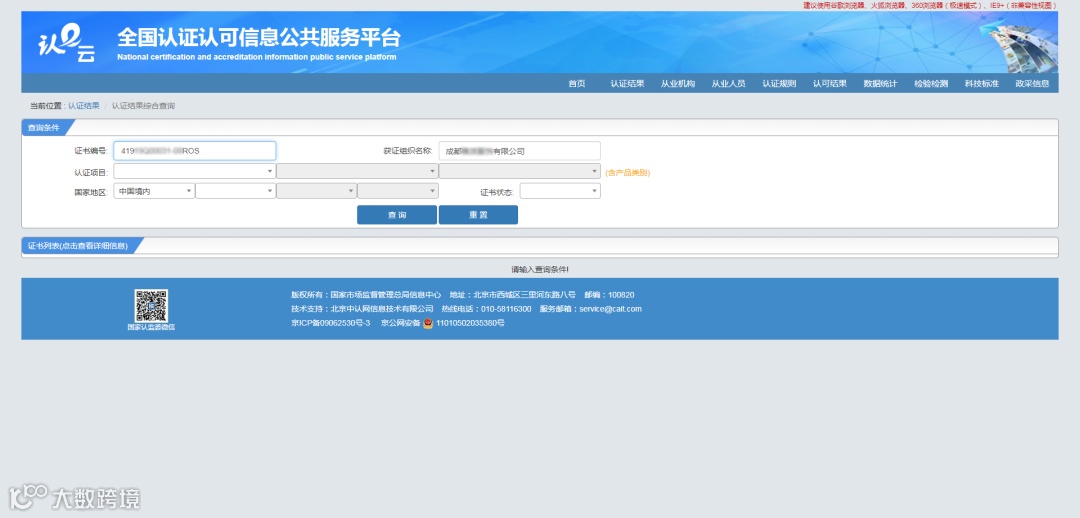Focus the 获证组织名称 input field
Viewport: 1080px width, 518px height.
(x=519, y=151)
